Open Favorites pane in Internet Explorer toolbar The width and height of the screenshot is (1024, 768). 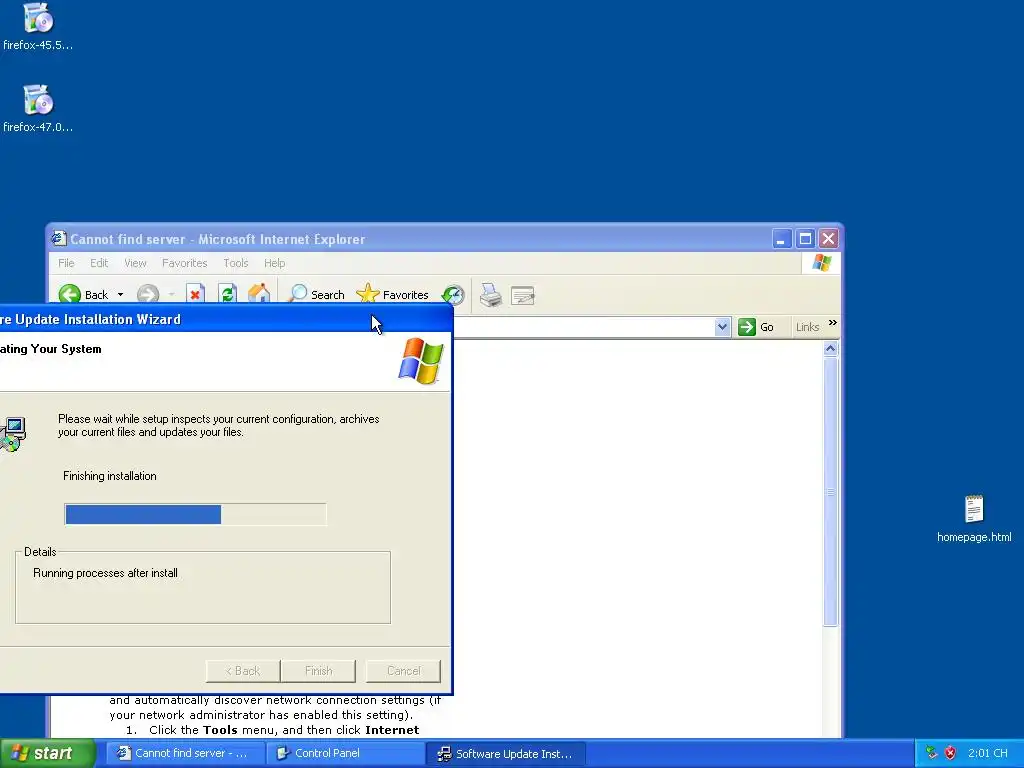(393, 295)
